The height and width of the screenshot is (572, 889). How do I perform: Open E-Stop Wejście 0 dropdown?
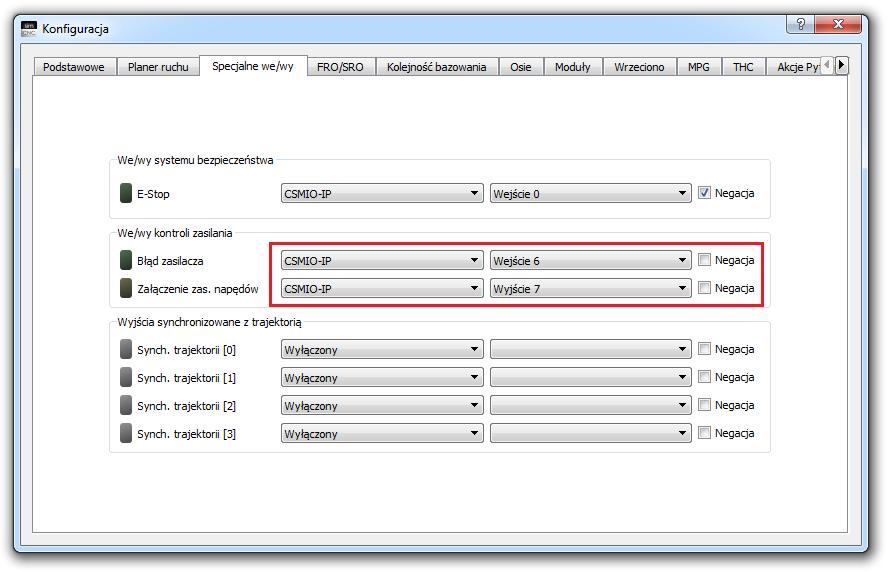click(x=590, y=193)
